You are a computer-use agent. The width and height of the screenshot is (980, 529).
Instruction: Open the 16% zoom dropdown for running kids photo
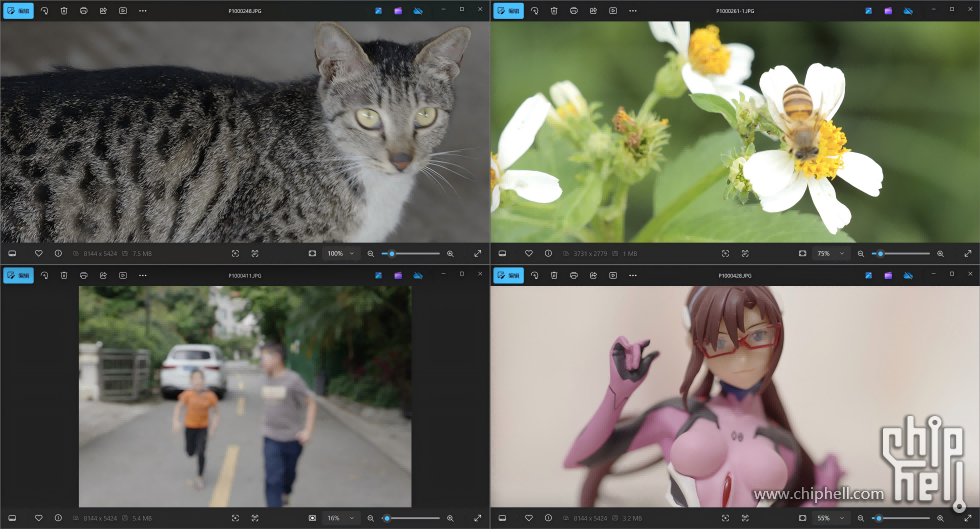pos(339,518)
